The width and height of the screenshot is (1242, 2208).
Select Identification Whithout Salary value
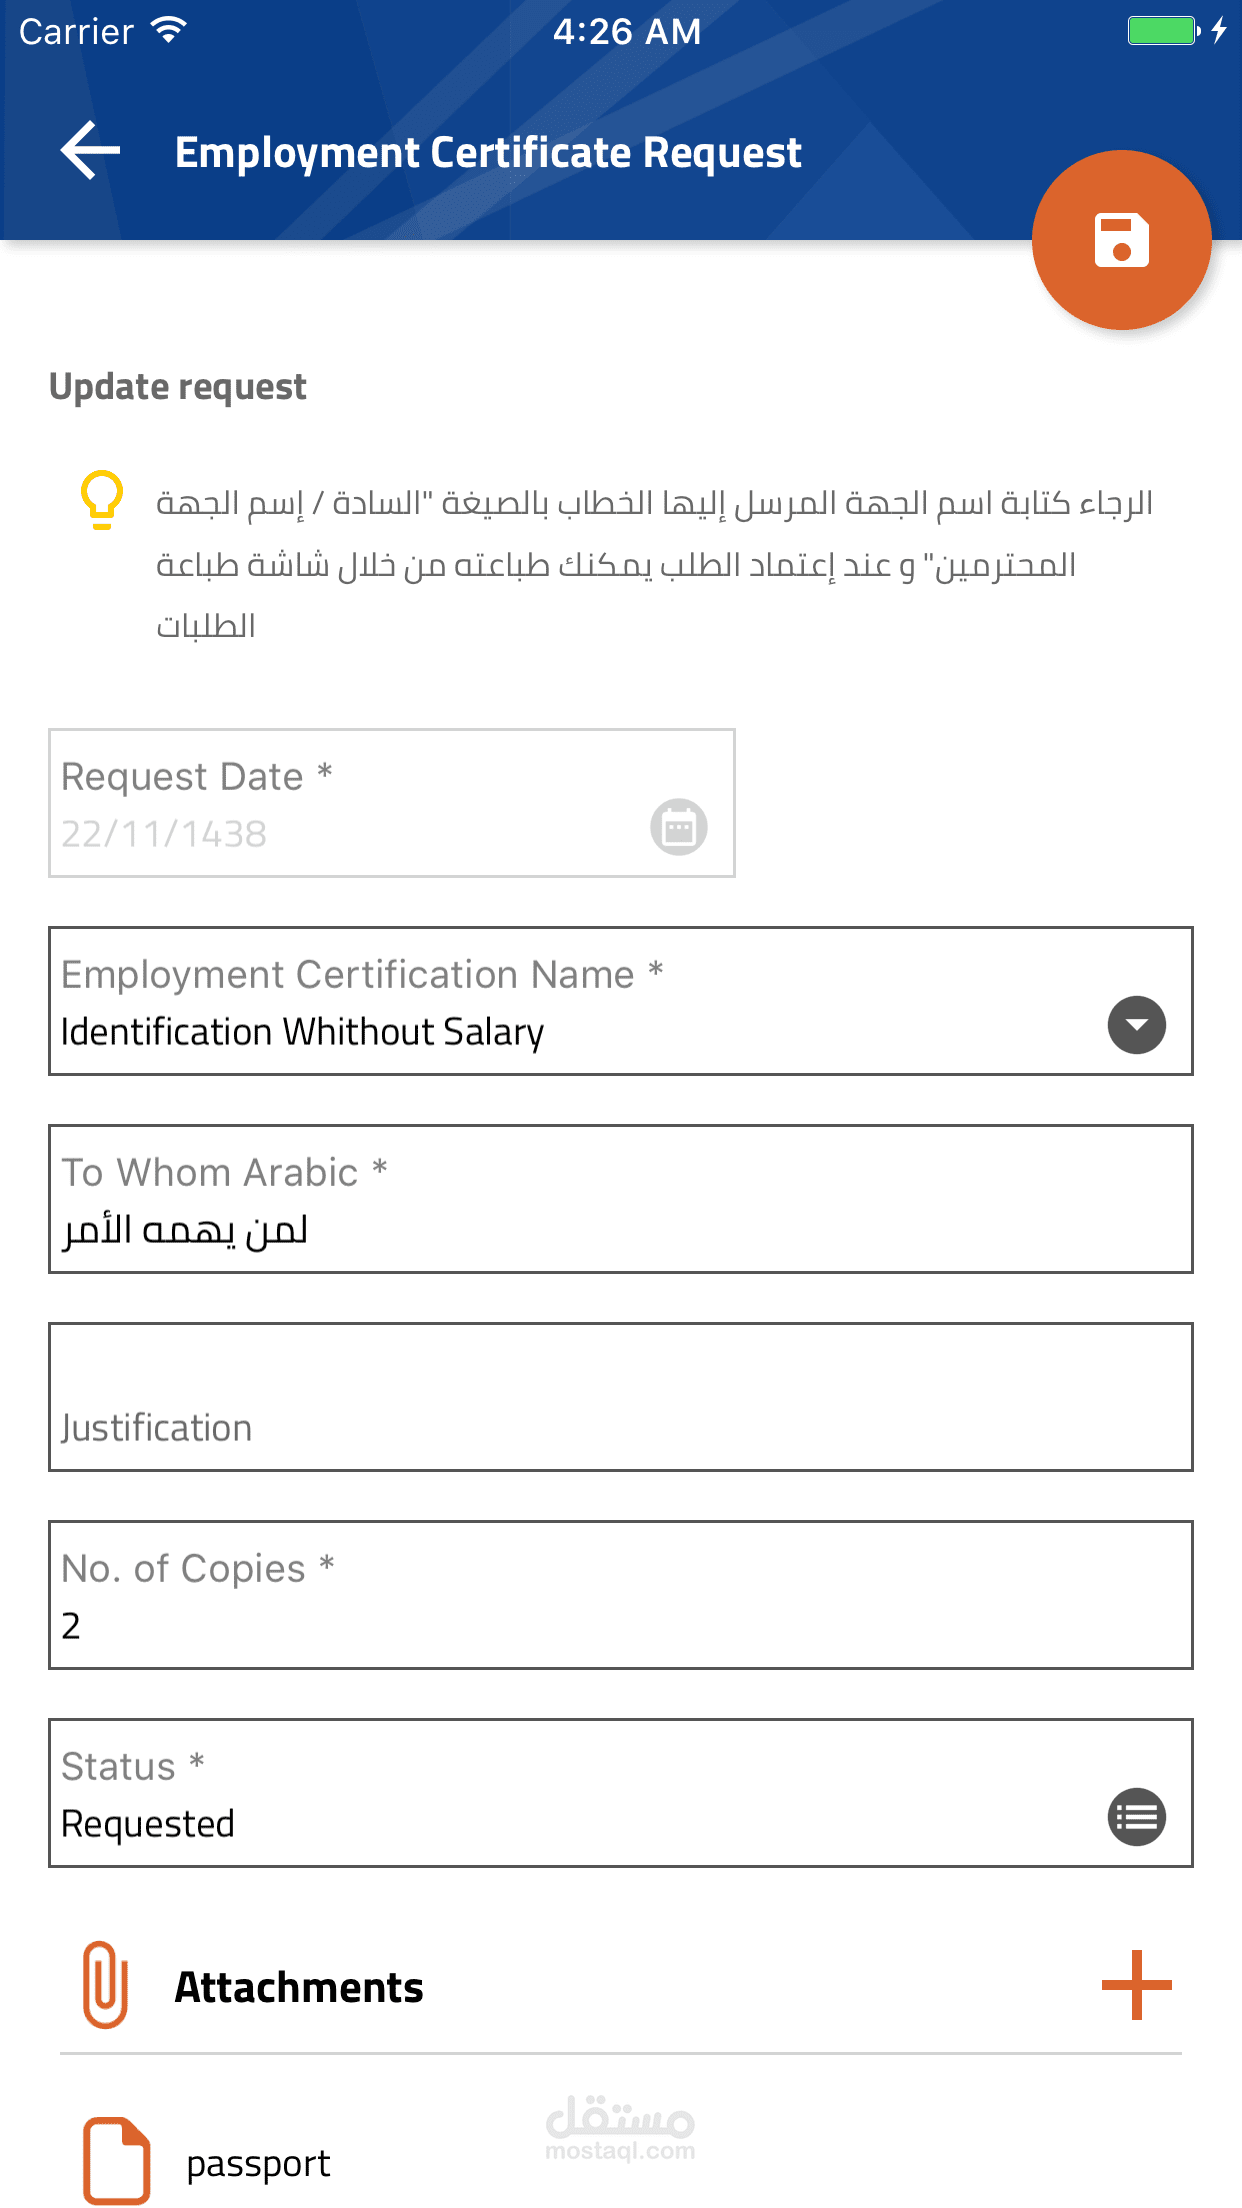(302, 1032)
